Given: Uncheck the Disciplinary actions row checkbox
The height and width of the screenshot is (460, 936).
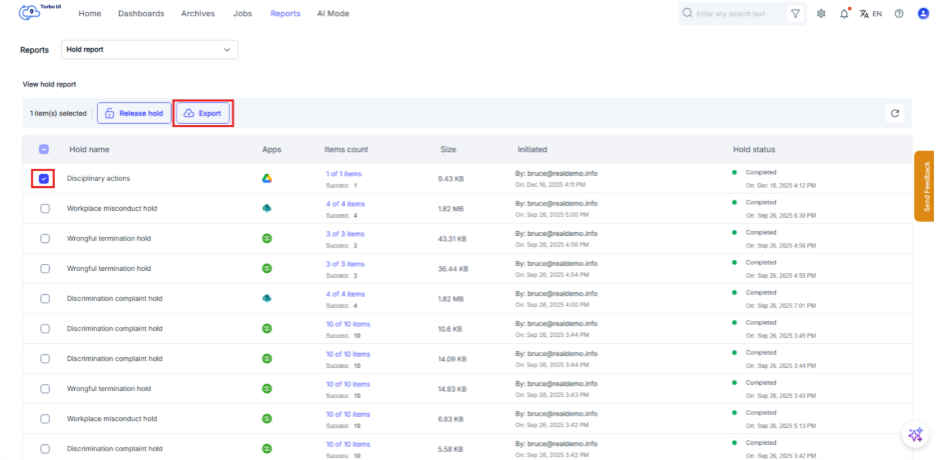Looking at the screenshot, I should 43,179.
